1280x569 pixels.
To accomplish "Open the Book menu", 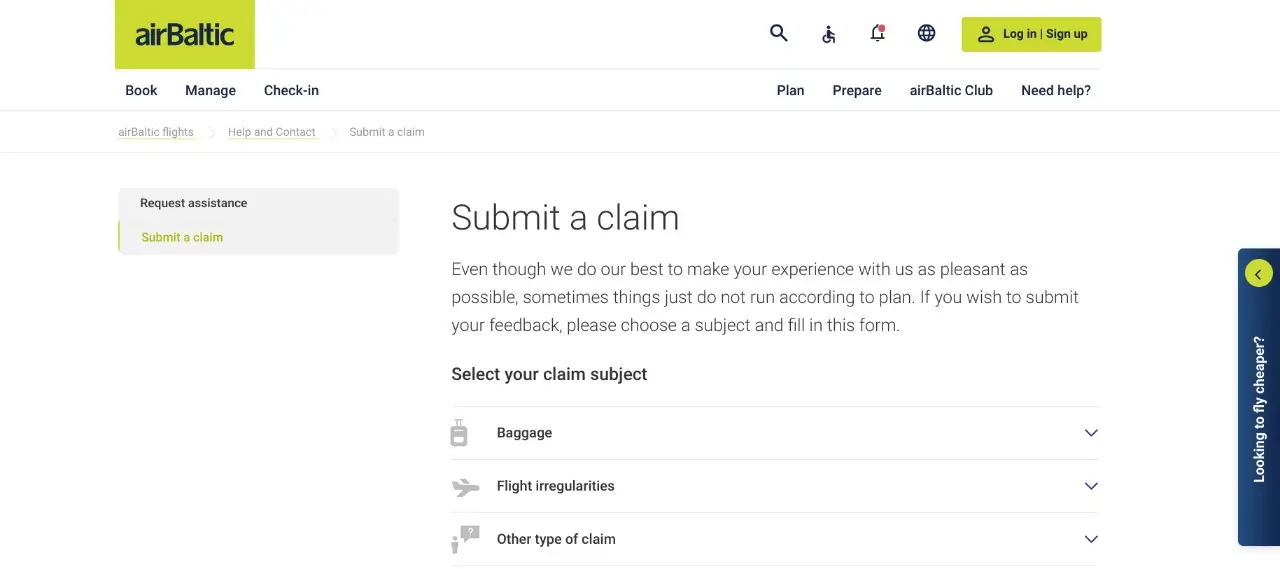I will click(141, 90).
